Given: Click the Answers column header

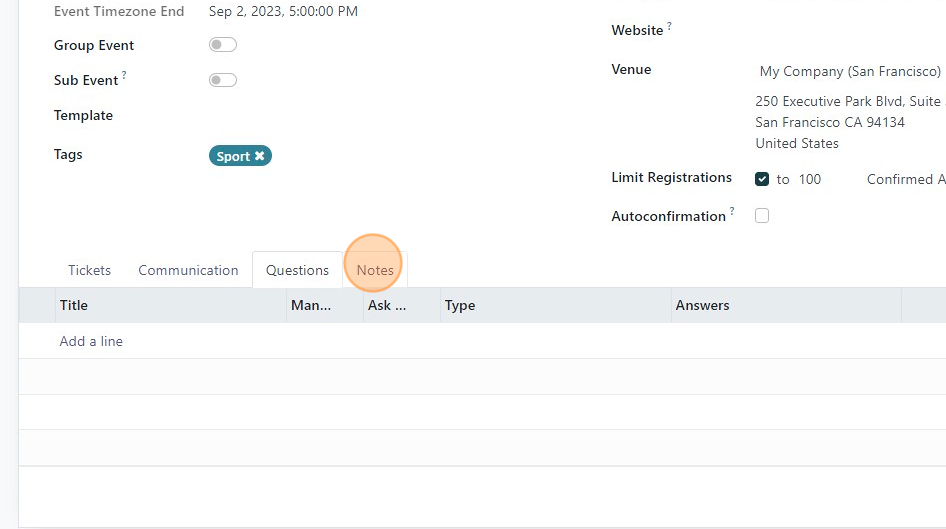Looking at the screenshot, I should (786, 305).
